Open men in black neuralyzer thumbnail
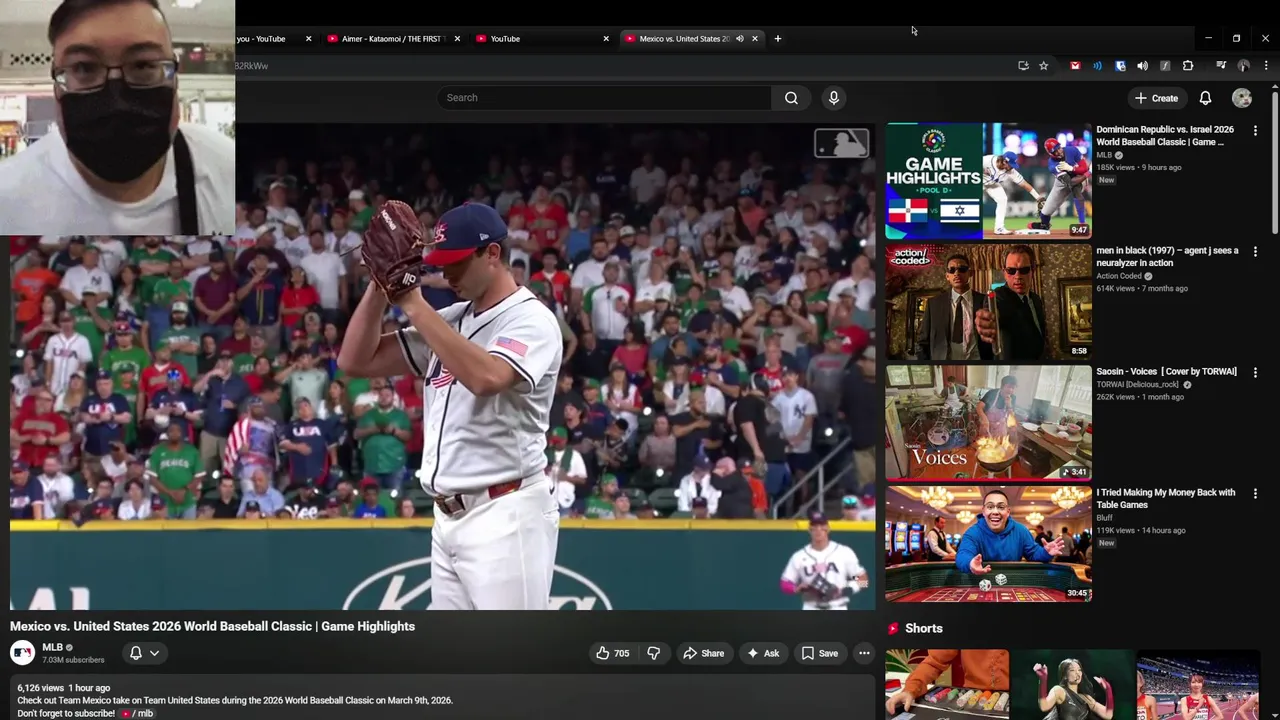The image size is (1280, 720). [x=988, y=302]
